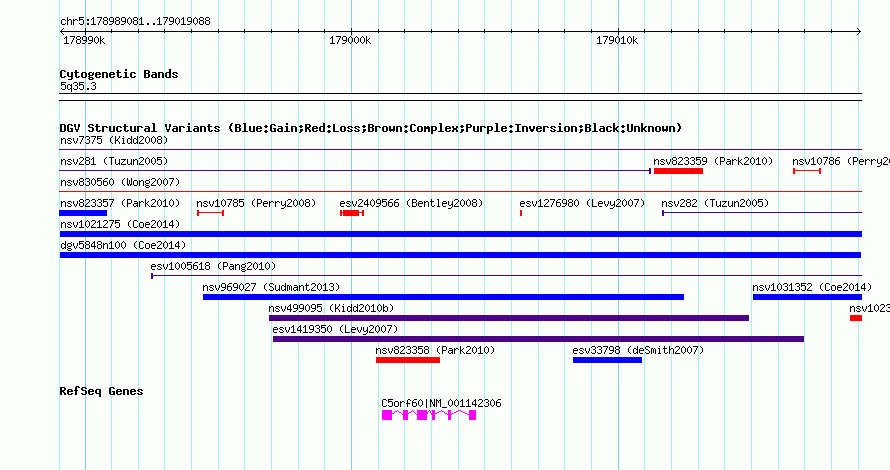
Task: Select the dgv5848n100 (Coe2014) label
Action: (123, 245)
